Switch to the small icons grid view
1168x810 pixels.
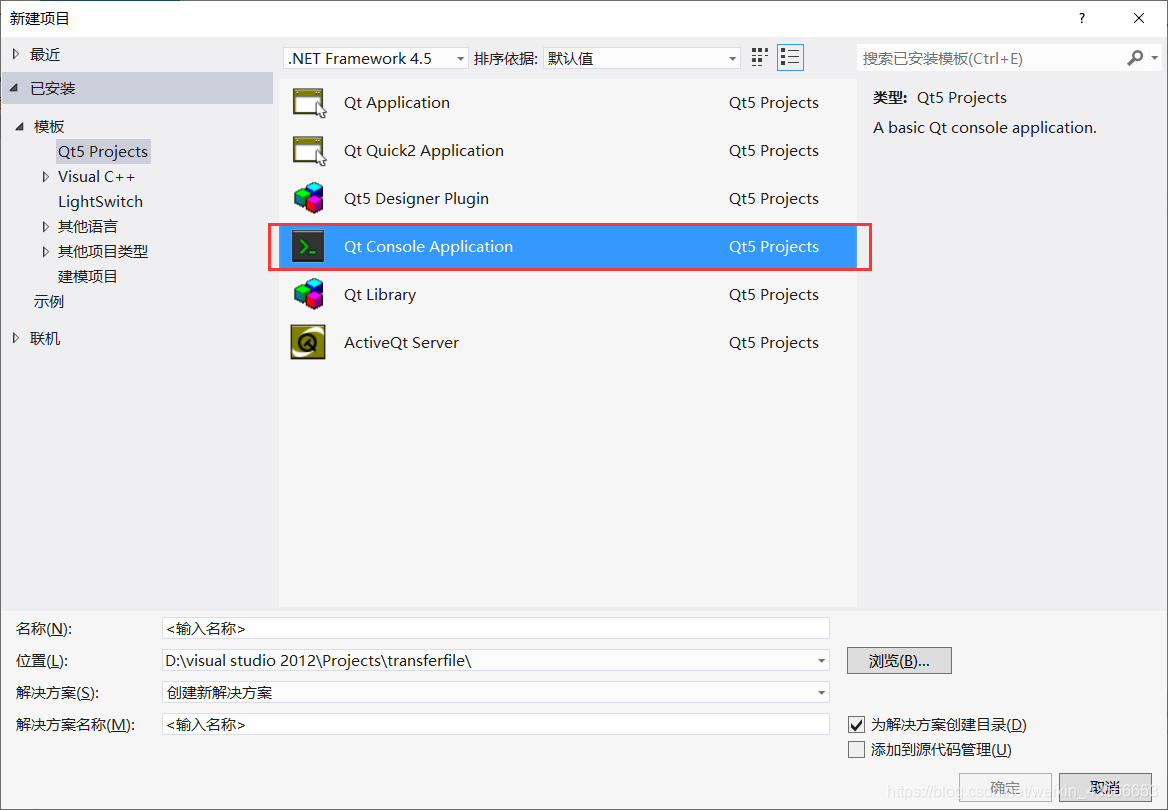click(759, 57)
